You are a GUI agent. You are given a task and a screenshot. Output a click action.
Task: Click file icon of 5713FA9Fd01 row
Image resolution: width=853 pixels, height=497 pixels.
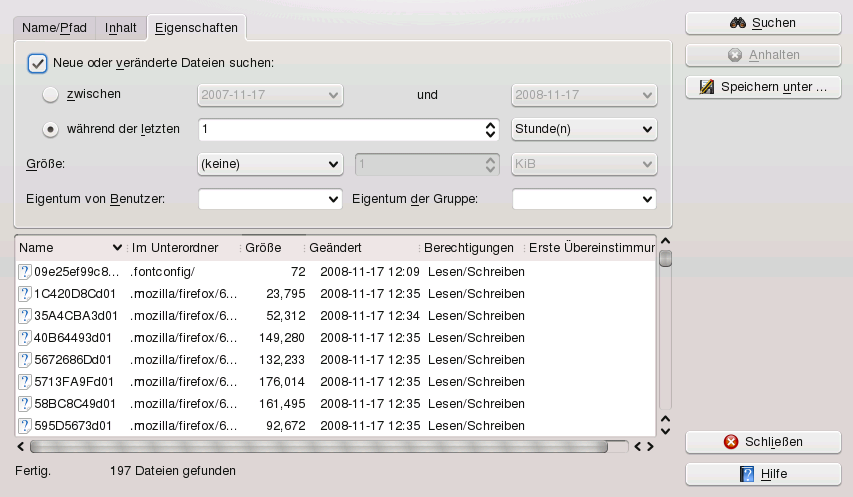point(24,382)
